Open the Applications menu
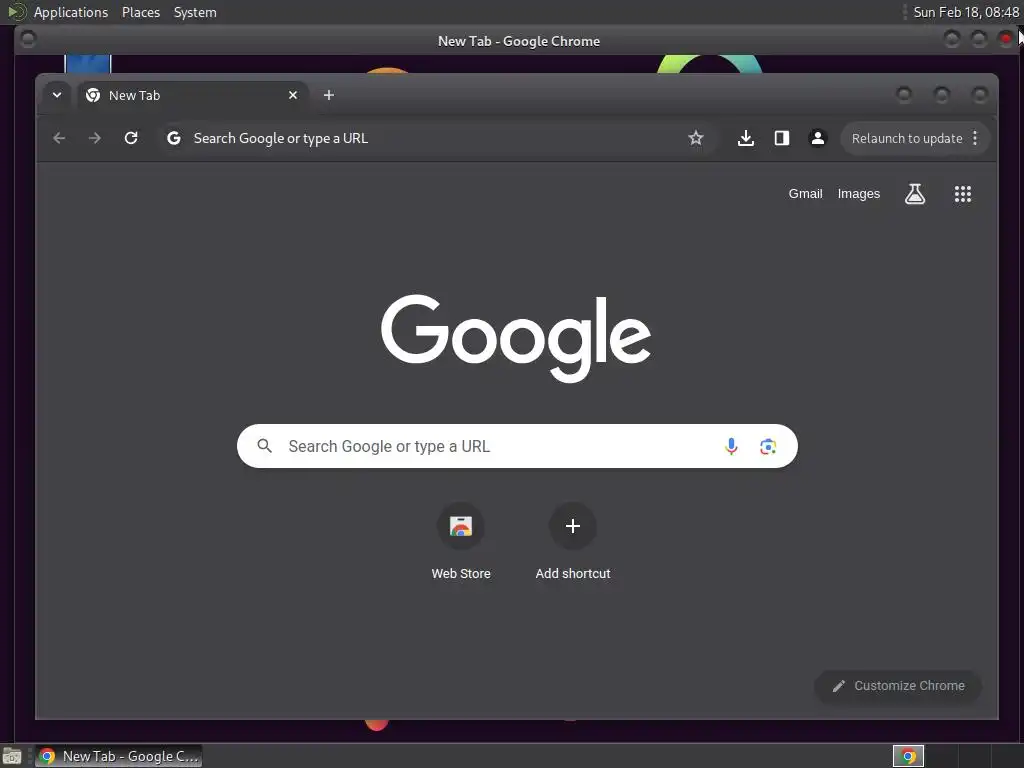1024x768 pixels. tap(71, 12)
